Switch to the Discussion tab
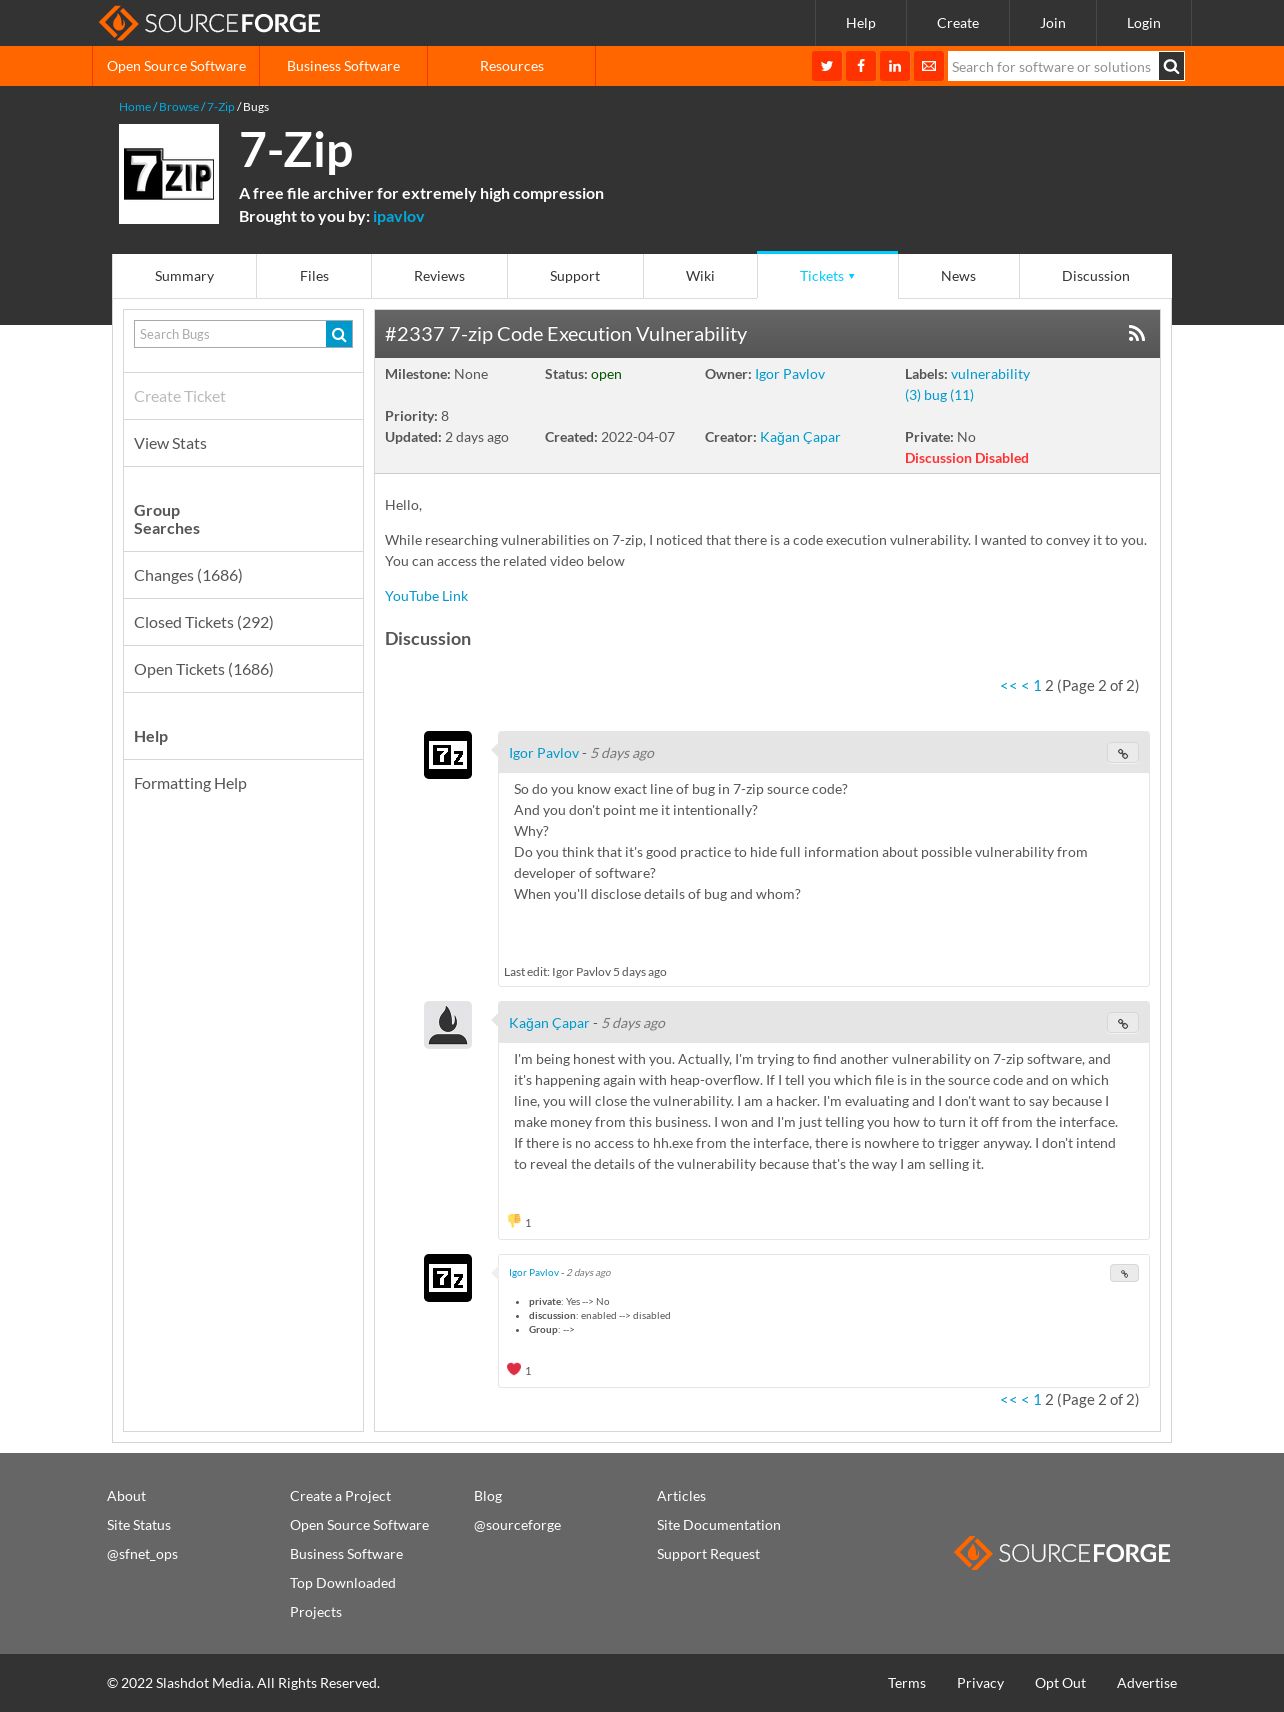 click(x=1096, y=276)
